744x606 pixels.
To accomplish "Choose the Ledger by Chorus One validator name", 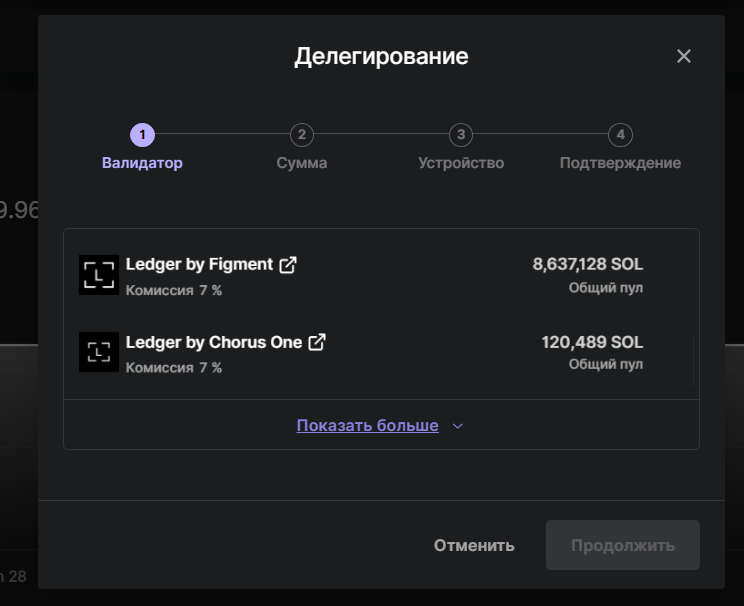I will tap(213, 342).
